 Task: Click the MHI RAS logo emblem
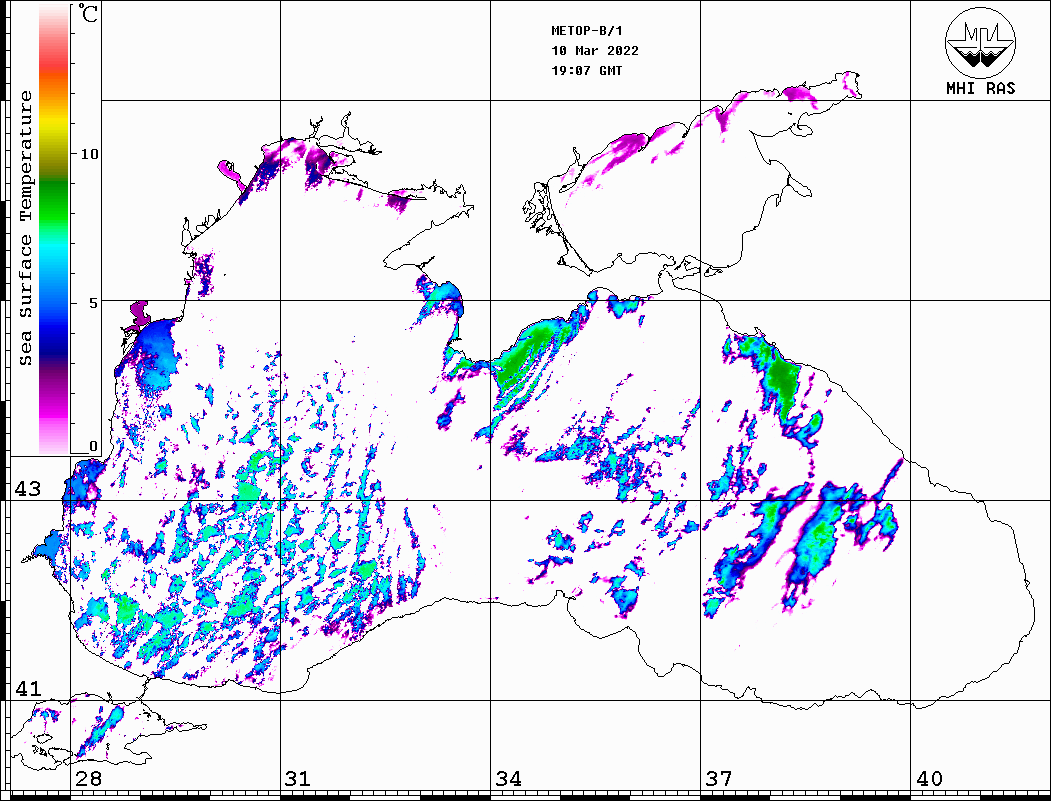click(981, 42)
